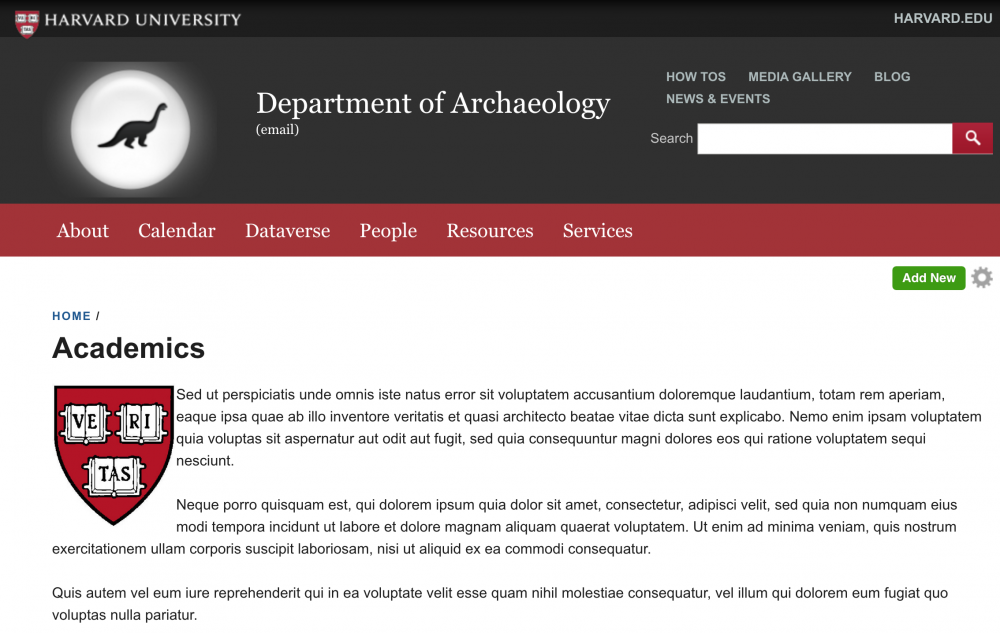Go to the Dataverse menu item
Viewport: 1000px width, 633px height.
click(x=288, y=231)
